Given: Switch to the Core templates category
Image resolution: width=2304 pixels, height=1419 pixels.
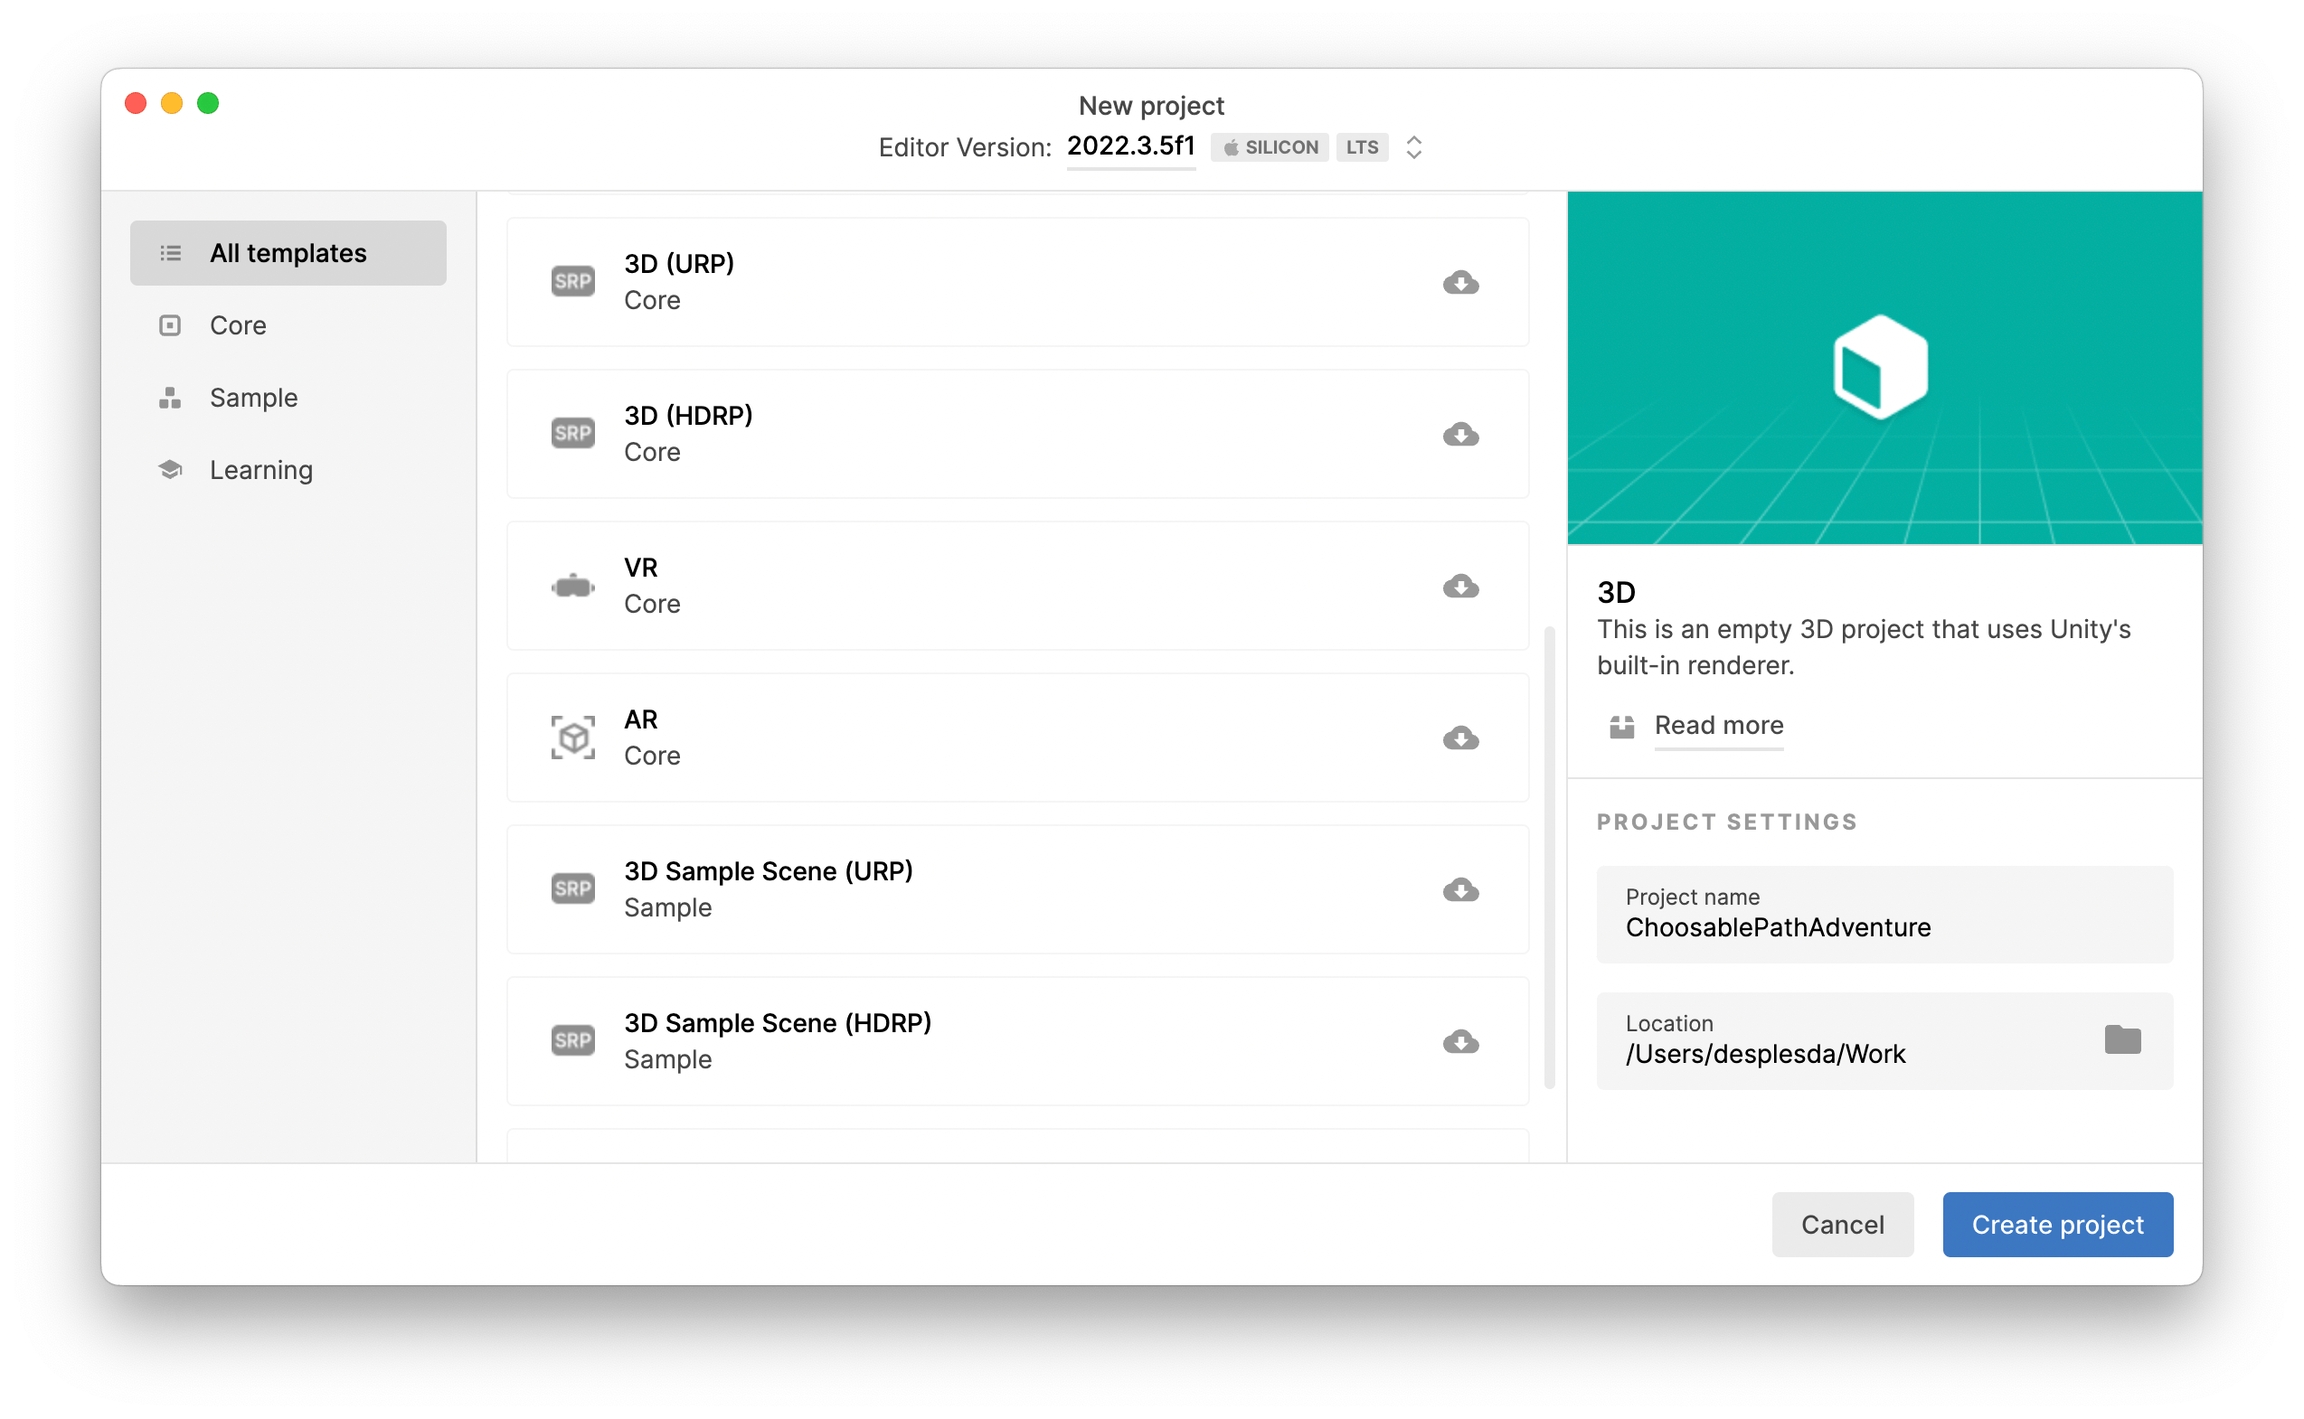Looking at the screenshot, I should (x=238, y=325).
